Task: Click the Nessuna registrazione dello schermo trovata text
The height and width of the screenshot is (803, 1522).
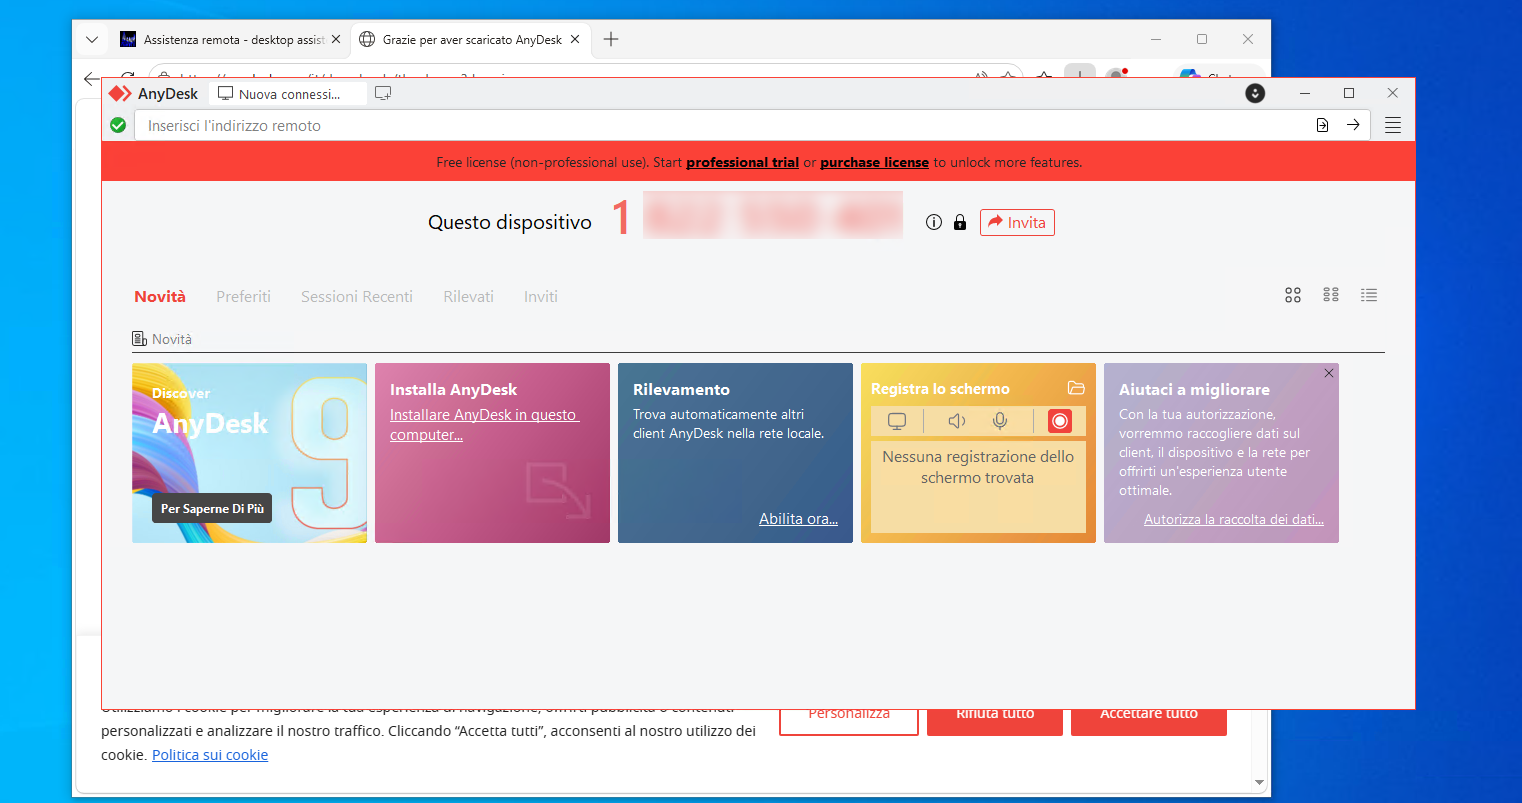Action: pyautogui.click(x=978, y=467)
